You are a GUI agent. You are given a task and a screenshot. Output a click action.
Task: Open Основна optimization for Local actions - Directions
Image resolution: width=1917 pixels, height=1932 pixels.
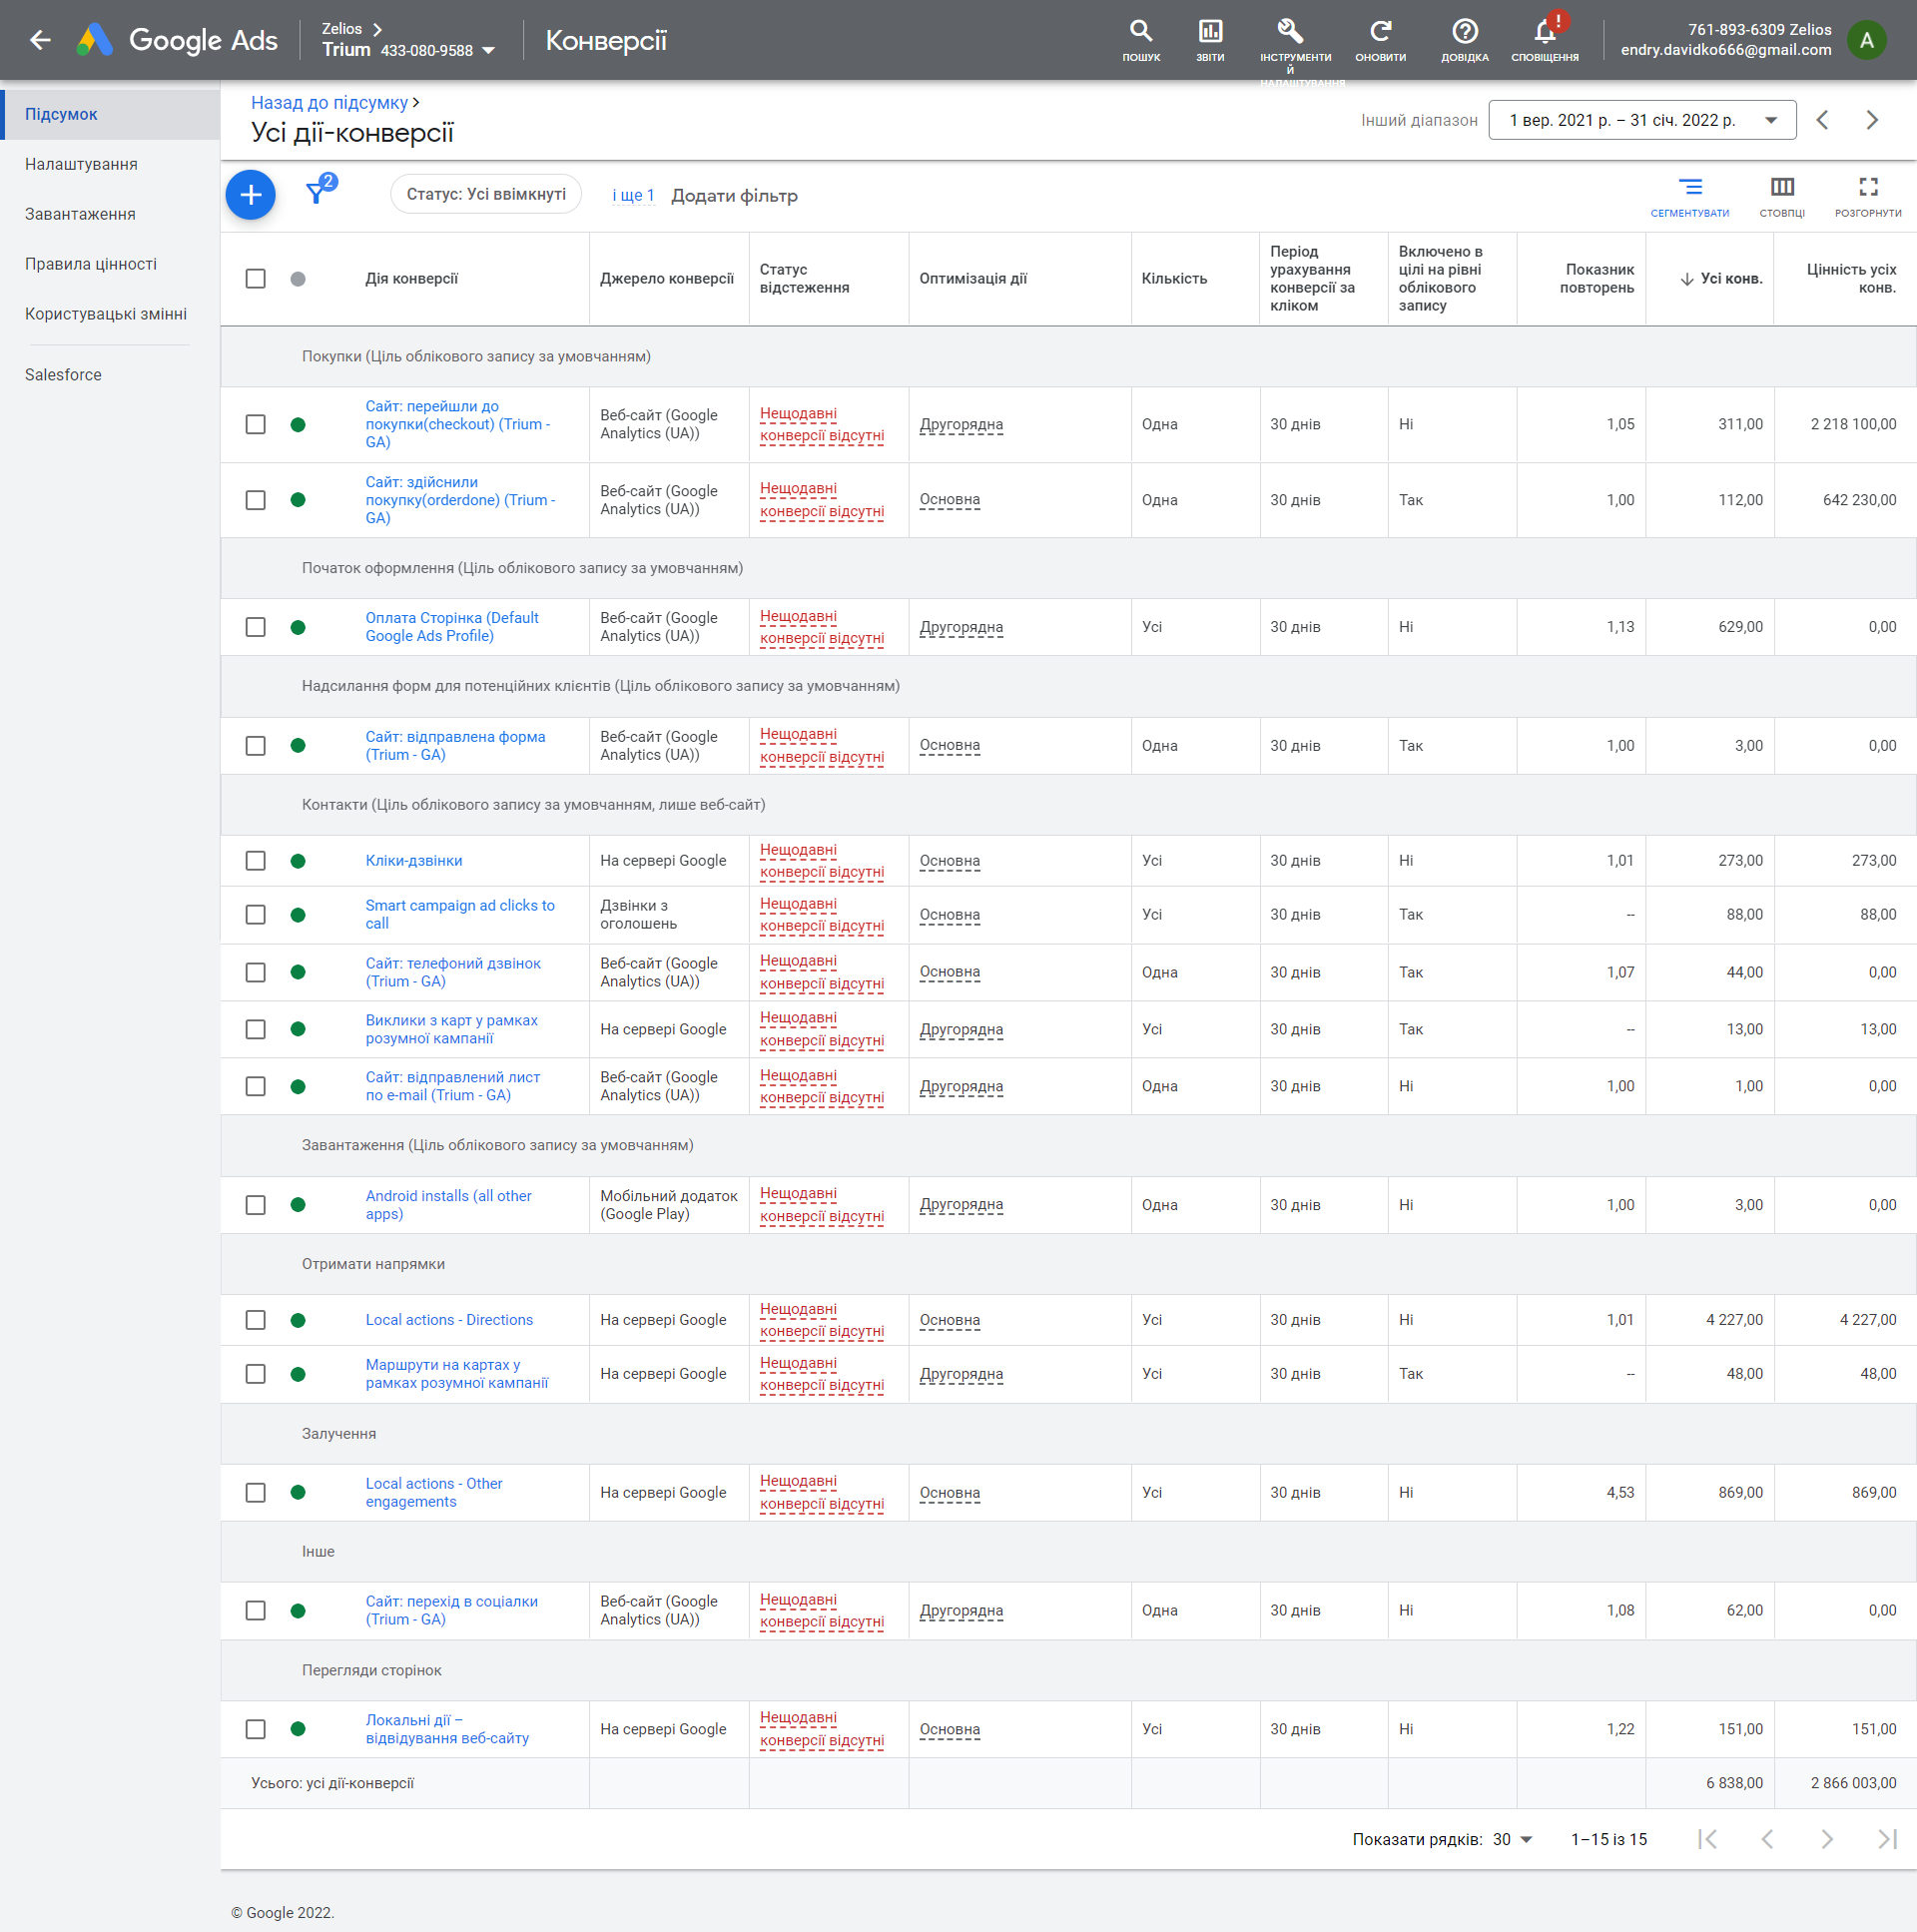tap(949, 1320)
